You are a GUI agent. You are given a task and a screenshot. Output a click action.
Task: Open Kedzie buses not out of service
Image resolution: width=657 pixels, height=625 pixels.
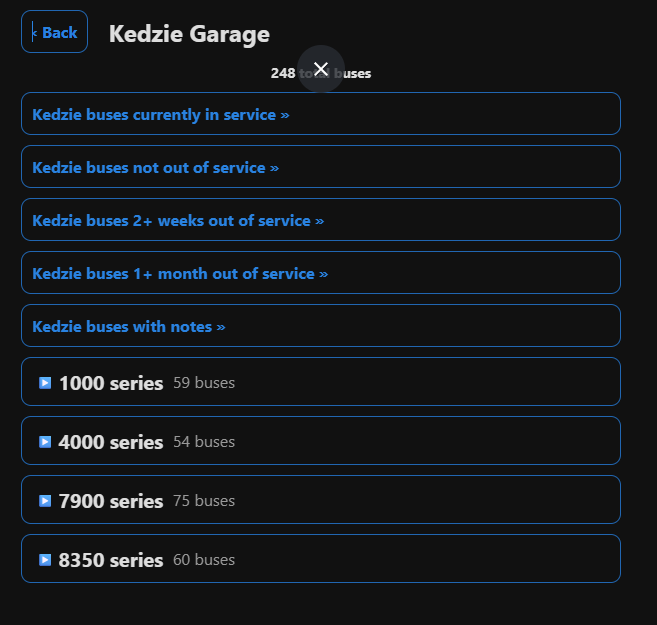pos(321,167)
